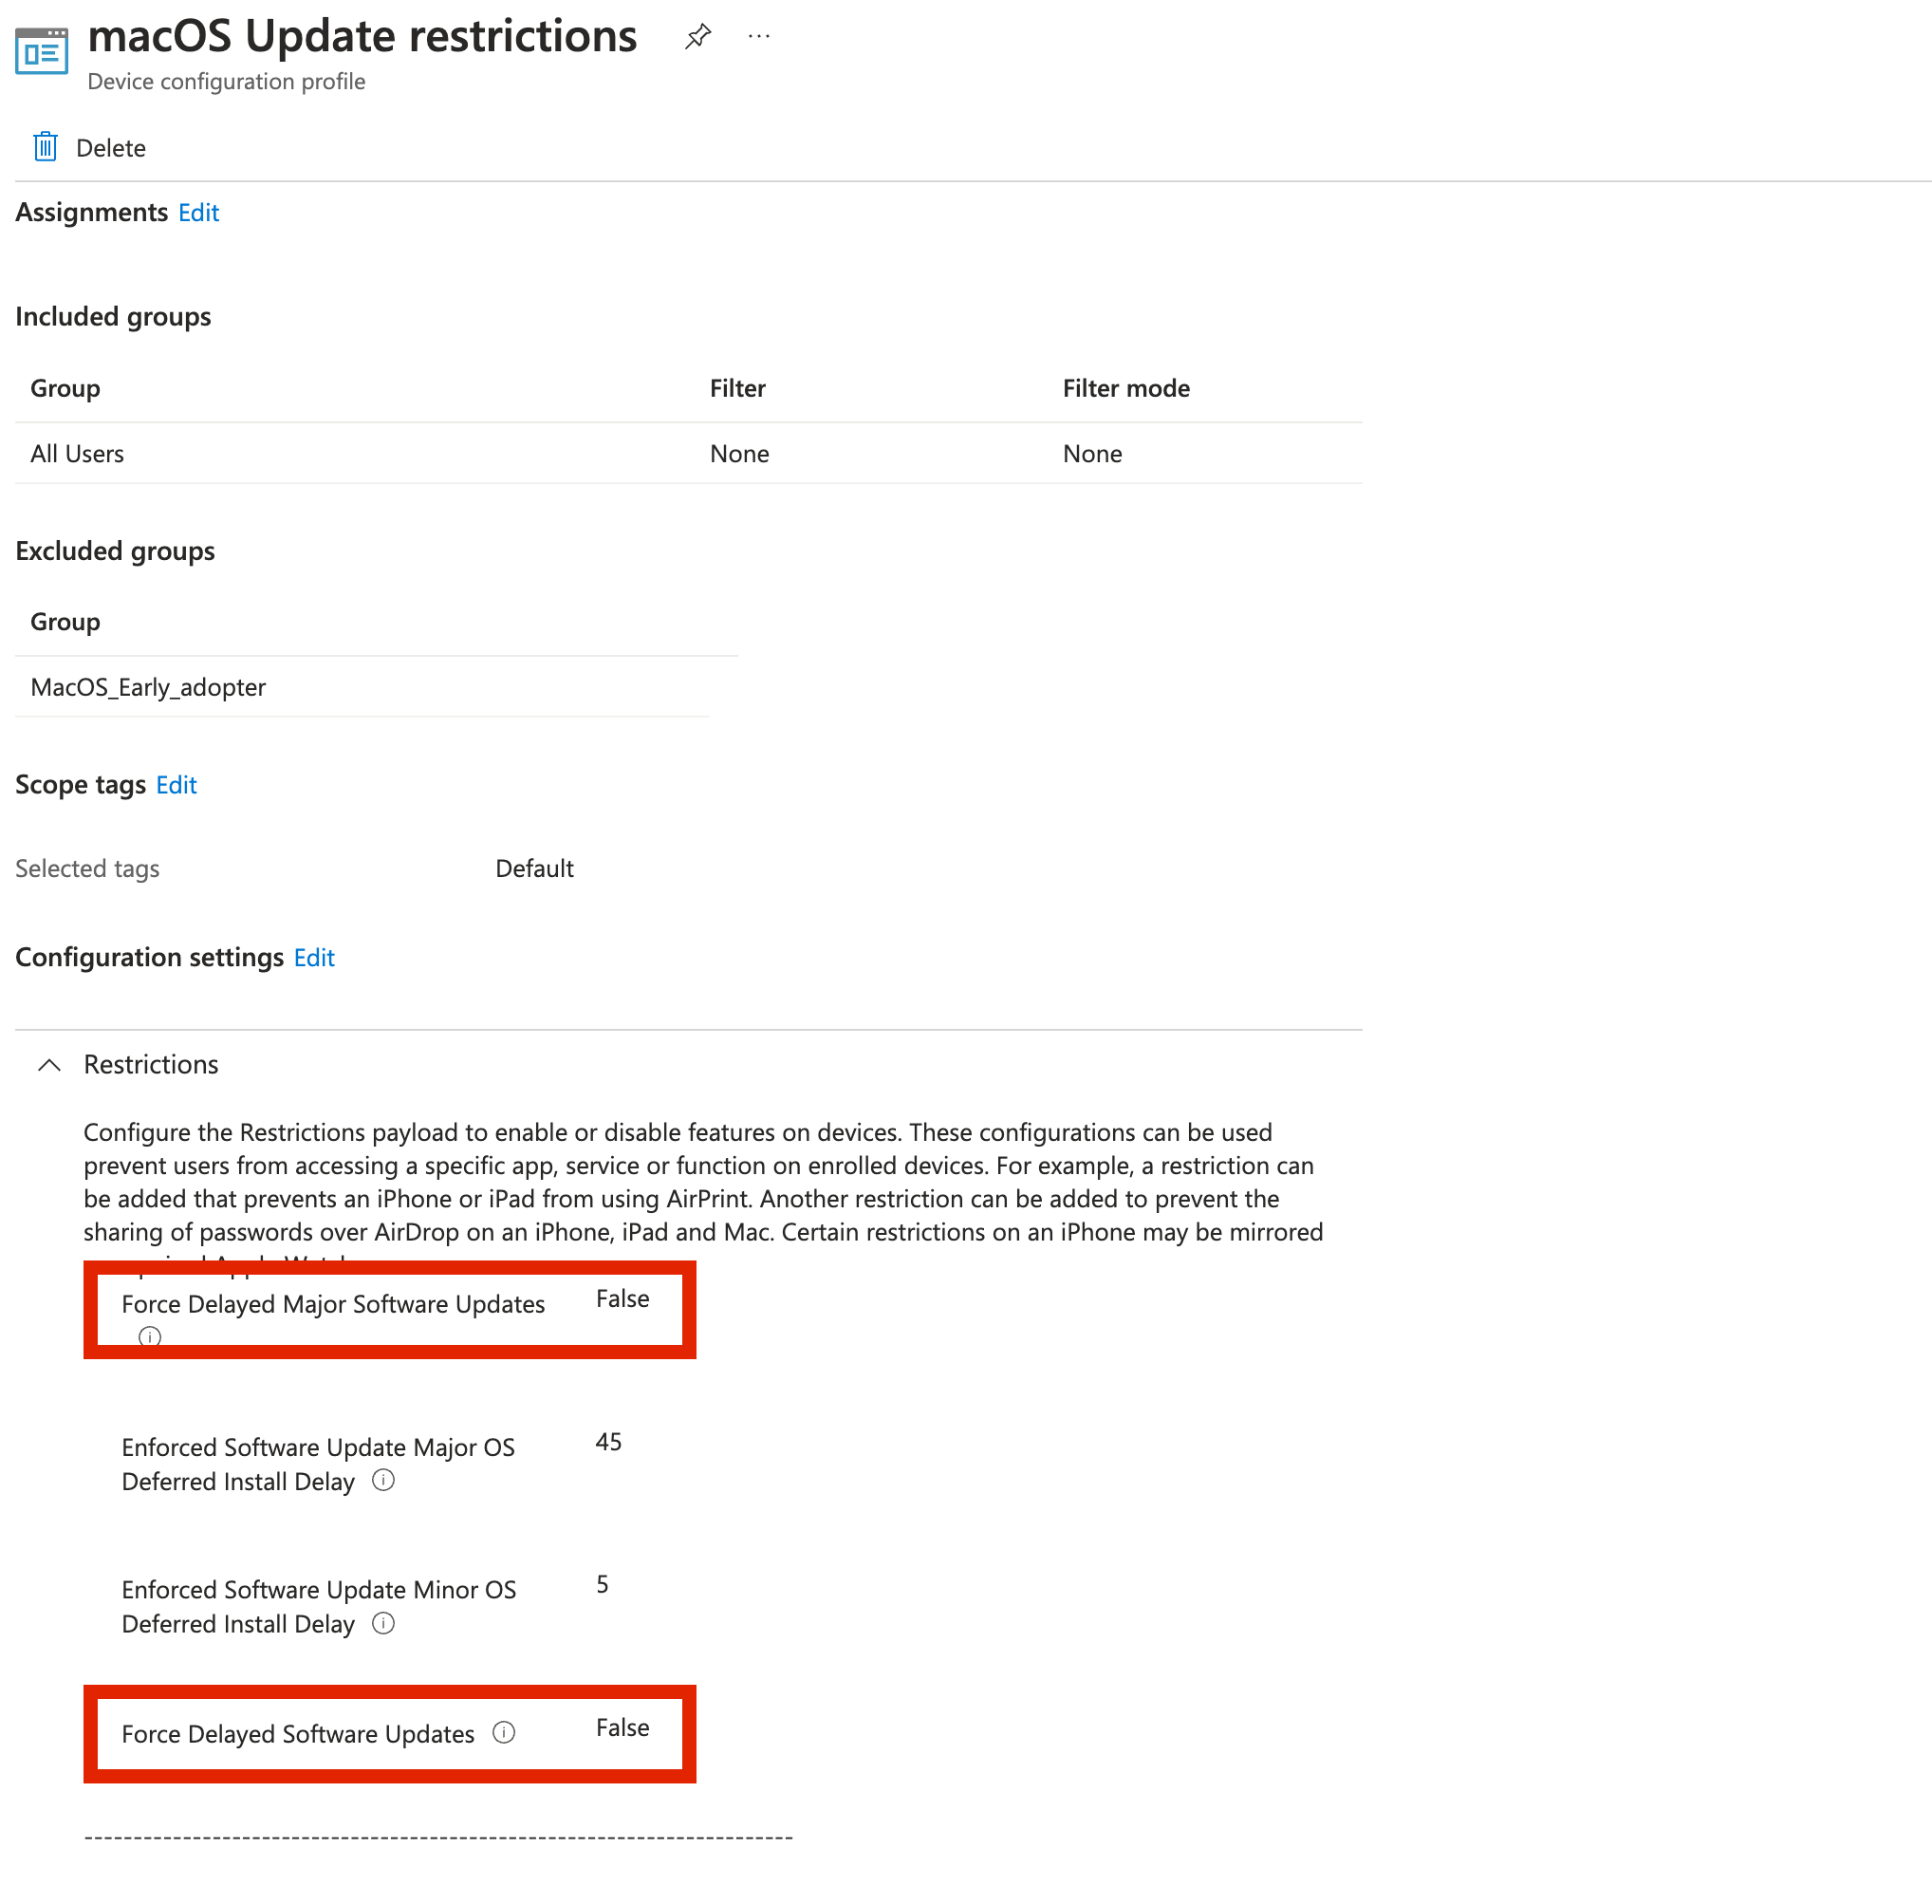Show info for Force Delayed Major Software Updates
1932x1904 pixels.
150,1336
